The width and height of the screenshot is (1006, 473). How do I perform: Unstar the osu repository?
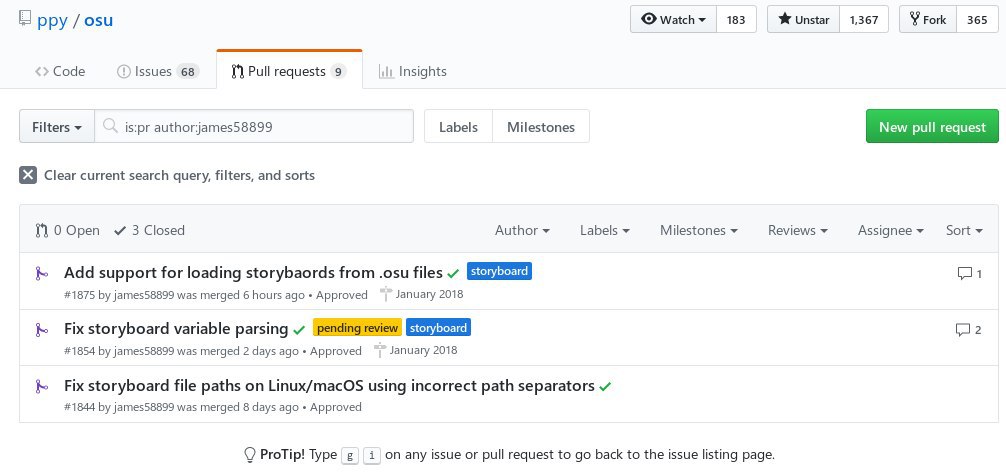tap(803, 19)
